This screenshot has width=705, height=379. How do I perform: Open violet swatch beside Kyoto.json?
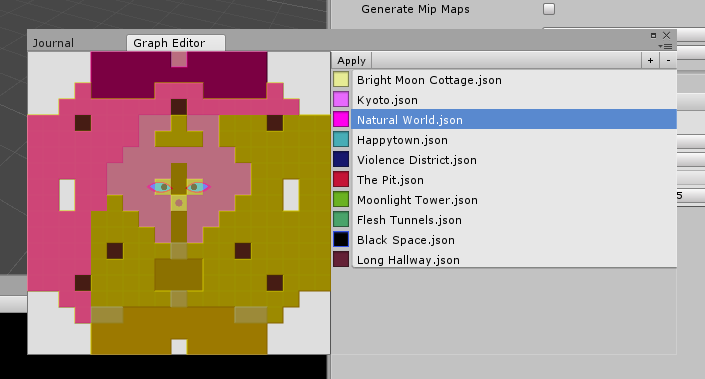341,99
